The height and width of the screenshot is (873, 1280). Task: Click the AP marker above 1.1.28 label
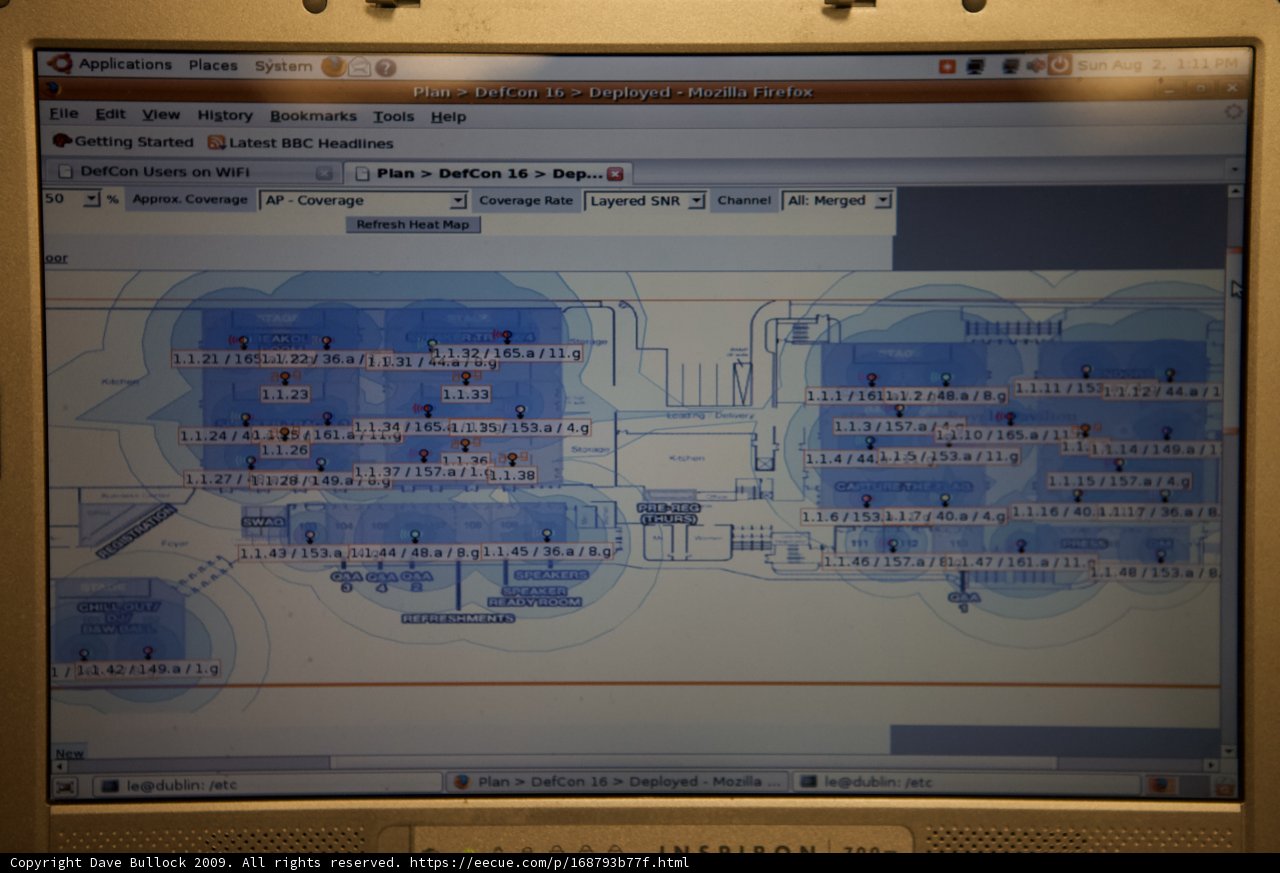[x=321, y=464]
